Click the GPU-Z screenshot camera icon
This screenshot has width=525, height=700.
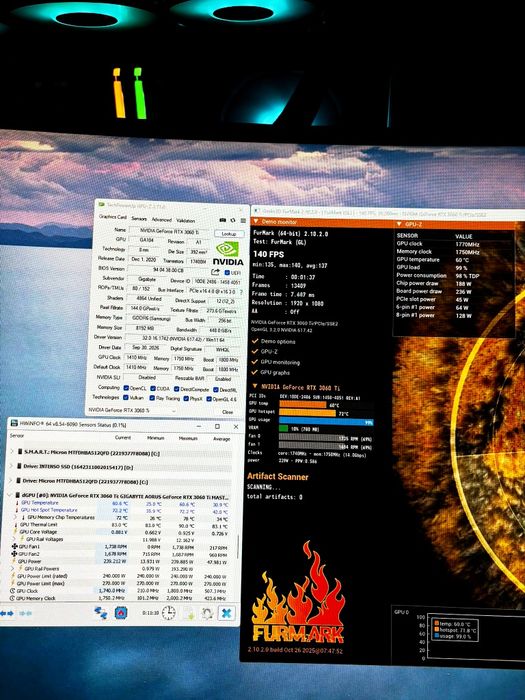(223, 220)
